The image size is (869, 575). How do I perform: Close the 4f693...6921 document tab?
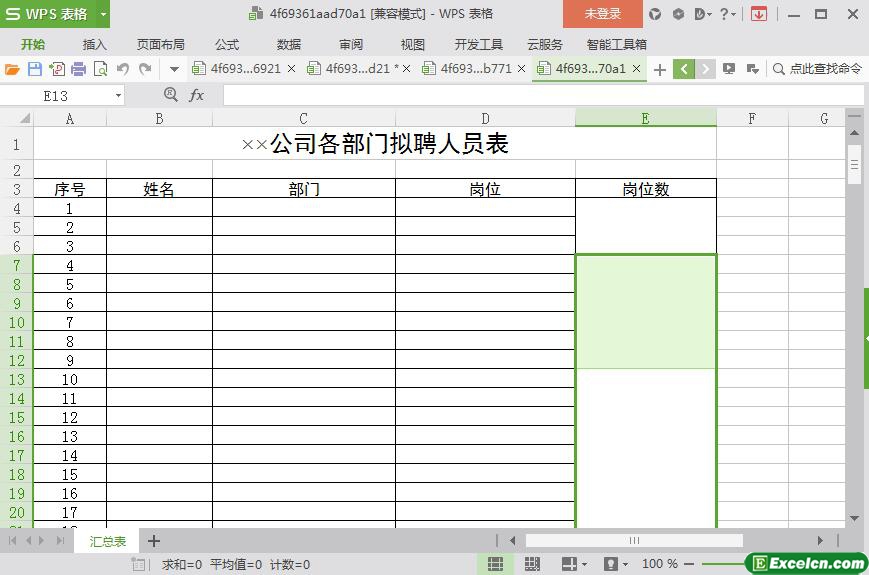pos(292,69)
